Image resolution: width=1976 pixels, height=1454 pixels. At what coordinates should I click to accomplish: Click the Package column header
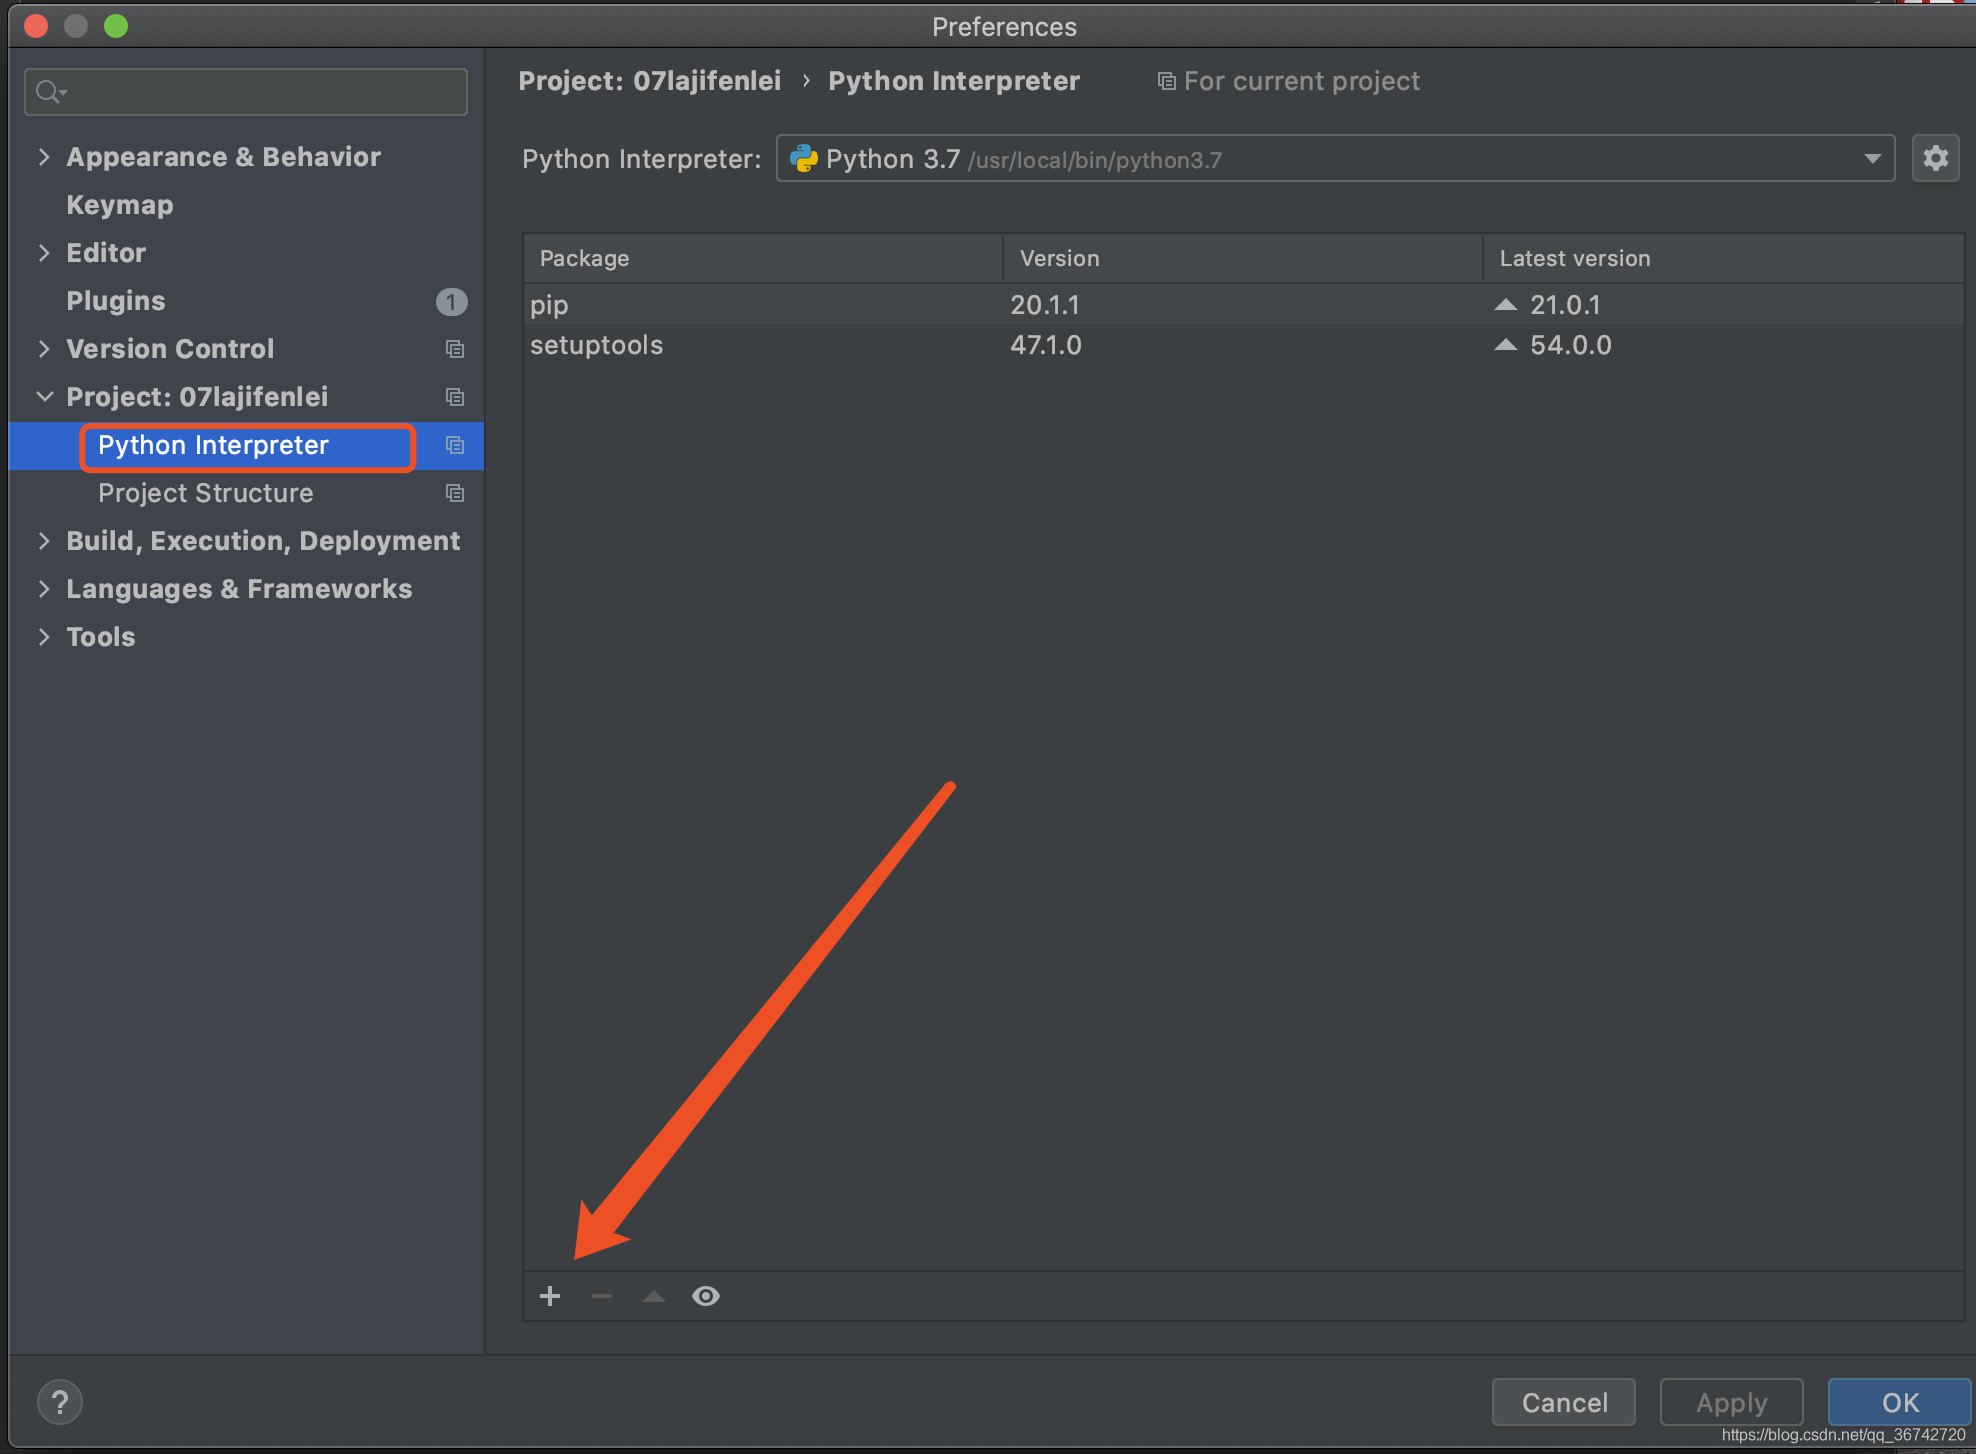point(763,258)
